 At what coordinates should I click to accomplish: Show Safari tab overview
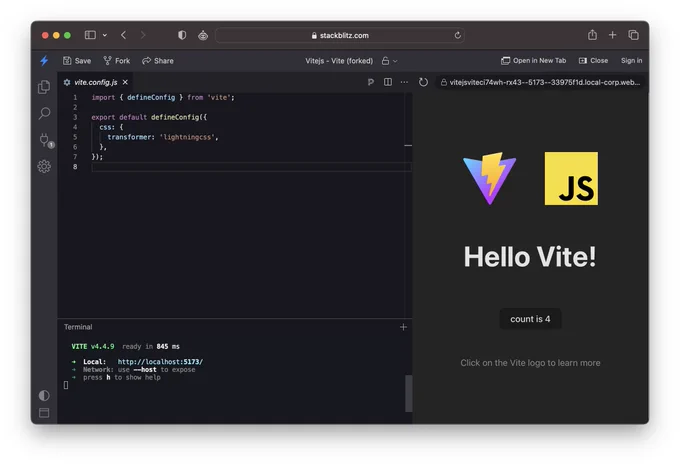click(x=634, y=35)
